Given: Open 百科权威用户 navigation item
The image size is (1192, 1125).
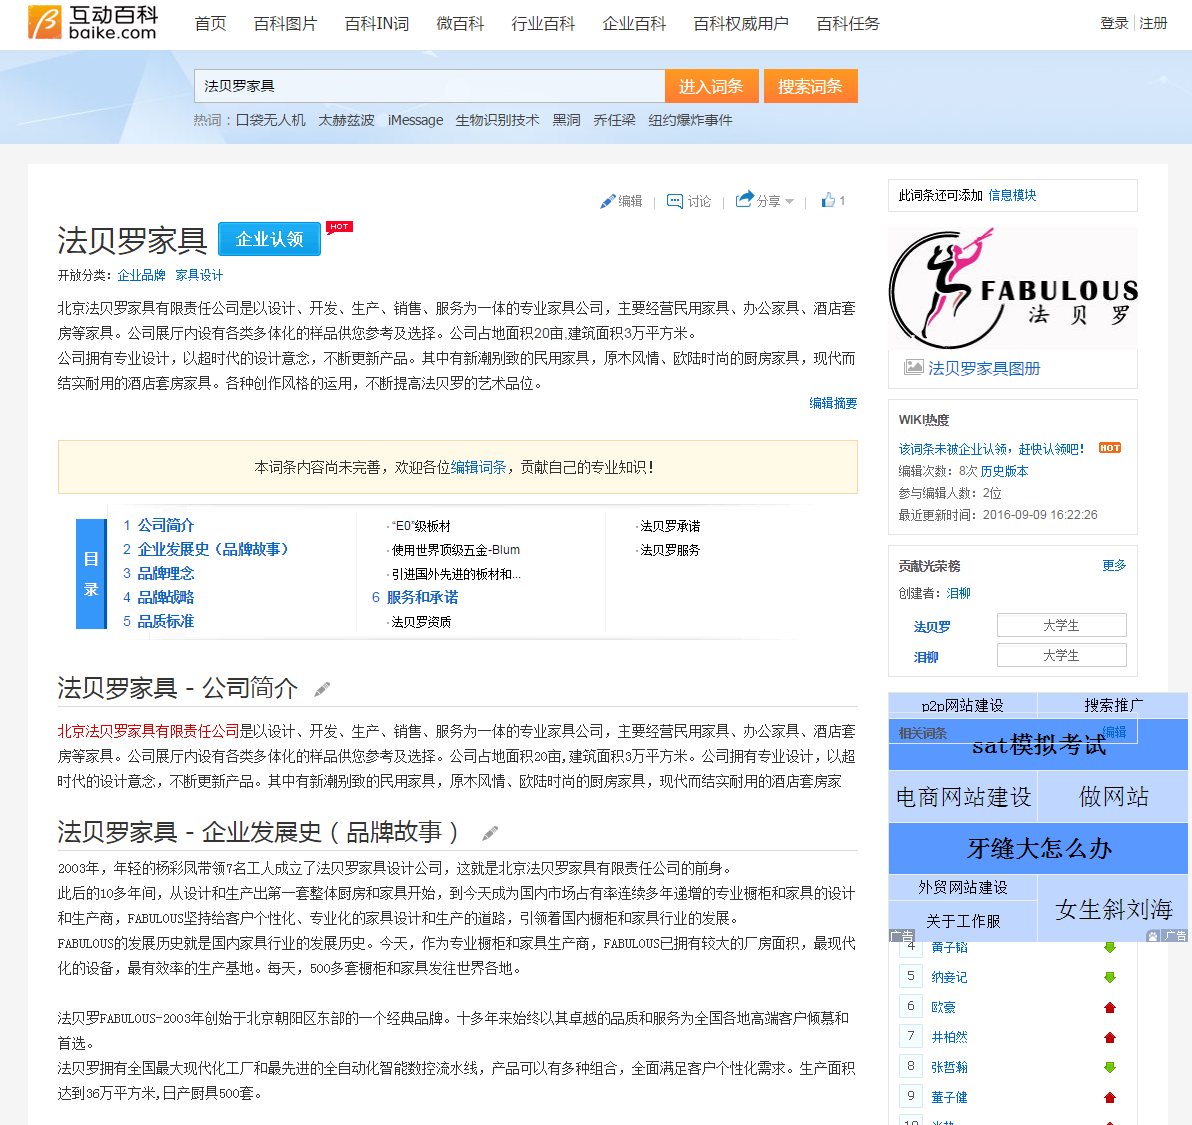Looking at the screenshot, I should click(740, 24).
